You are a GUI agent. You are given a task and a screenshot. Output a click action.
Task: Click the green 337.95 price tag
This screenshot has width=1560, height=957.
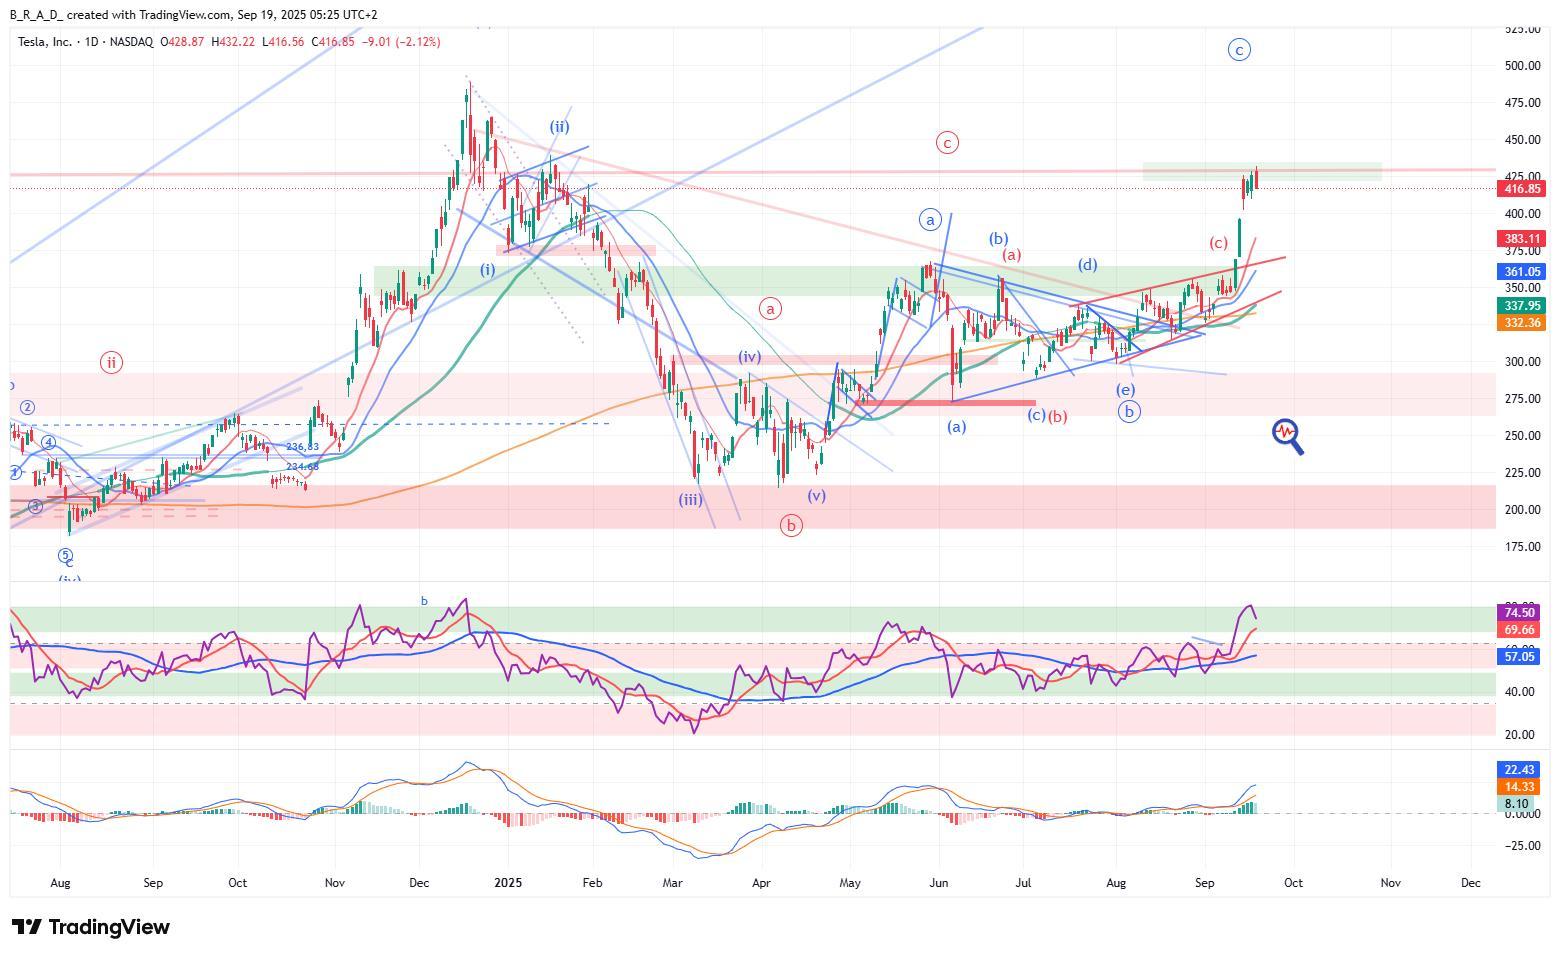1521,306
